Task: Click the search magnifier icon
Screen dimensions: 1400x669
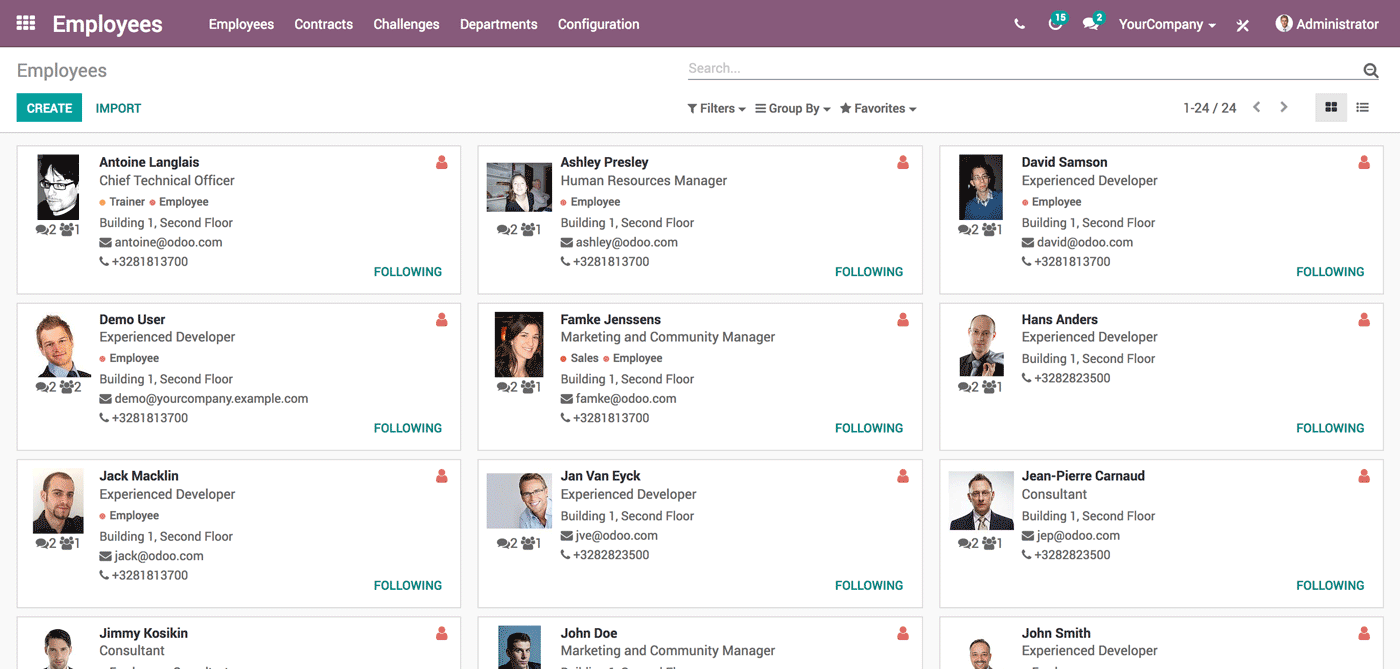Action: (1370, 70)
